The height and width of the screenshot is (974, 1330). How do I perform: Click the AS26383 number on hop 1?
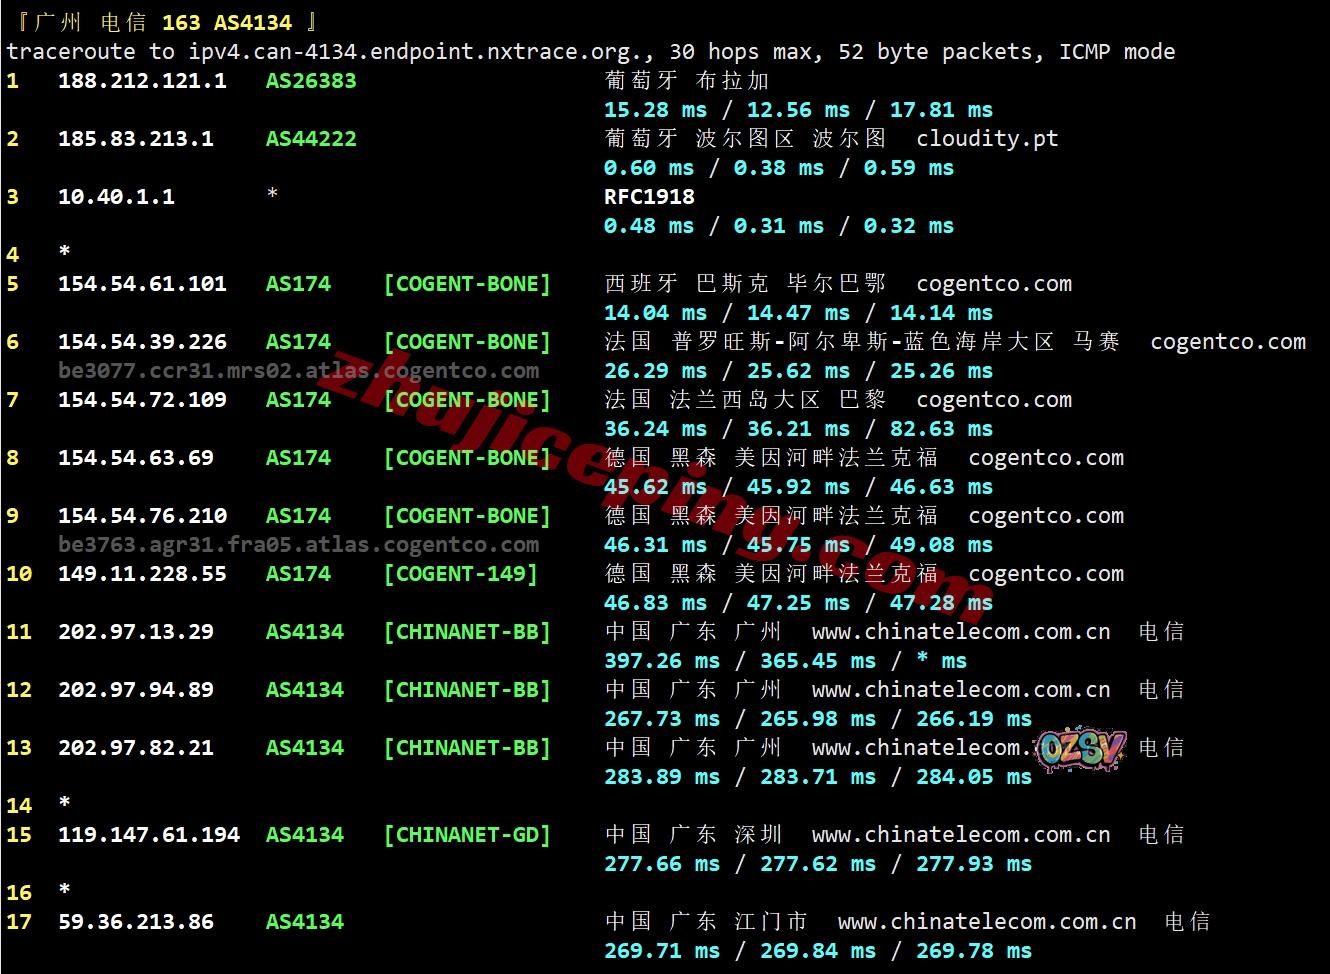point(310,81)
